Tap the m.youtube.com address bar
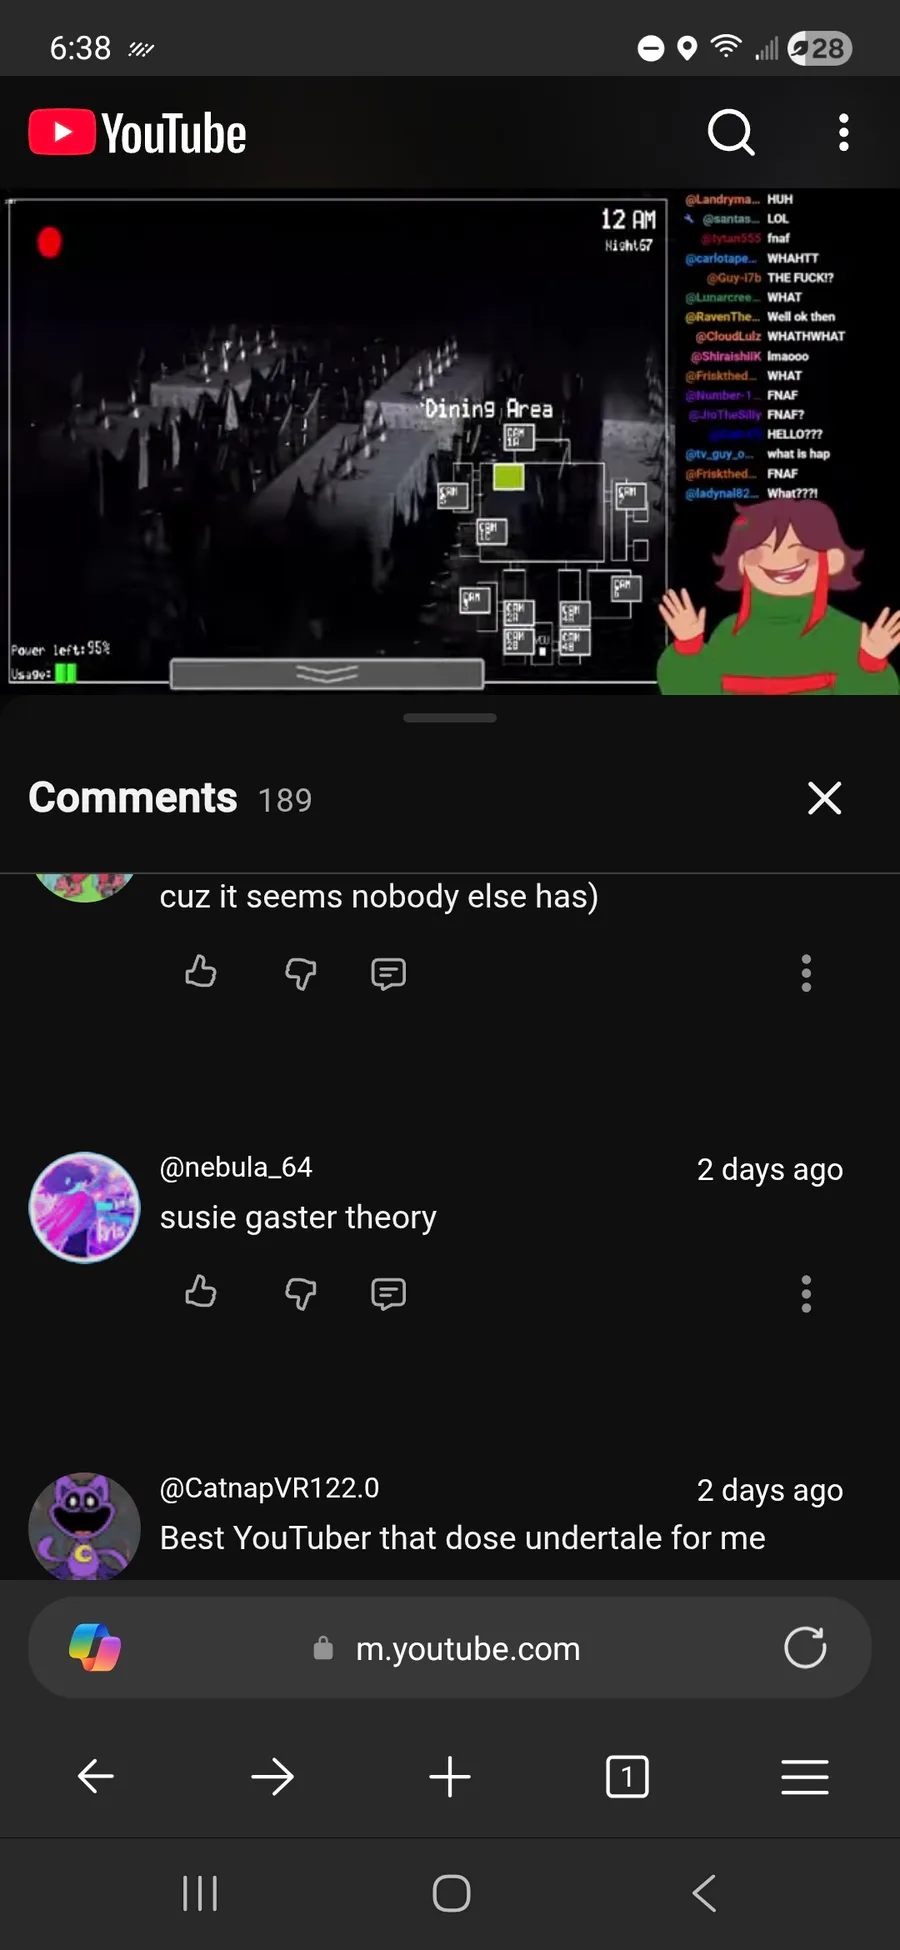Viewport: 900px width, 1950px height. coord(450,1648)
